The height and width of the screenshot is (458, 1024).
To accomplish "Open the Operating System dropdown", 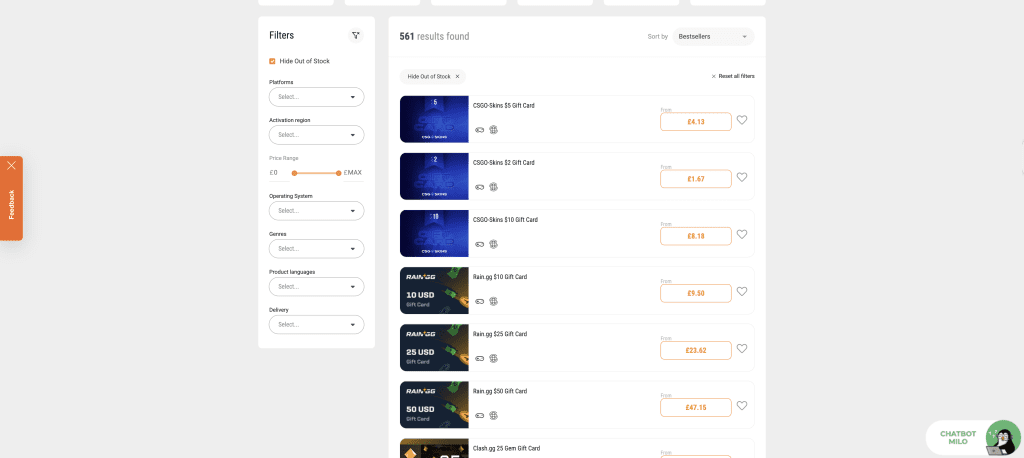I will 317,210.
